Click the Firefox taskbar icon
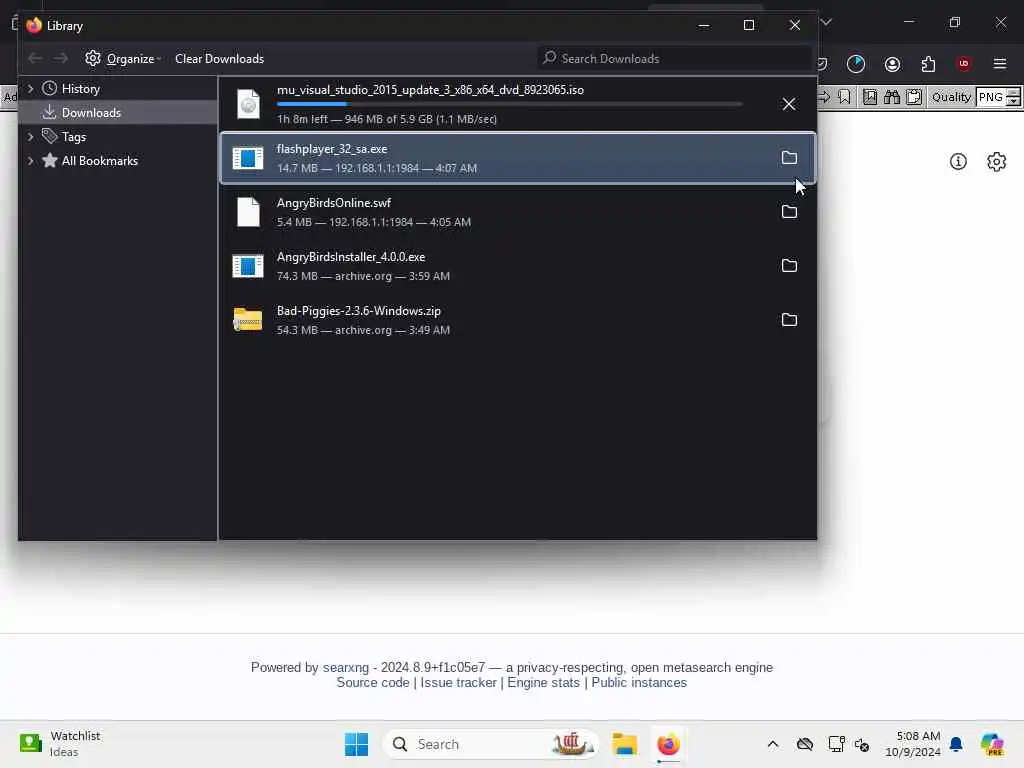 [668, 744]
